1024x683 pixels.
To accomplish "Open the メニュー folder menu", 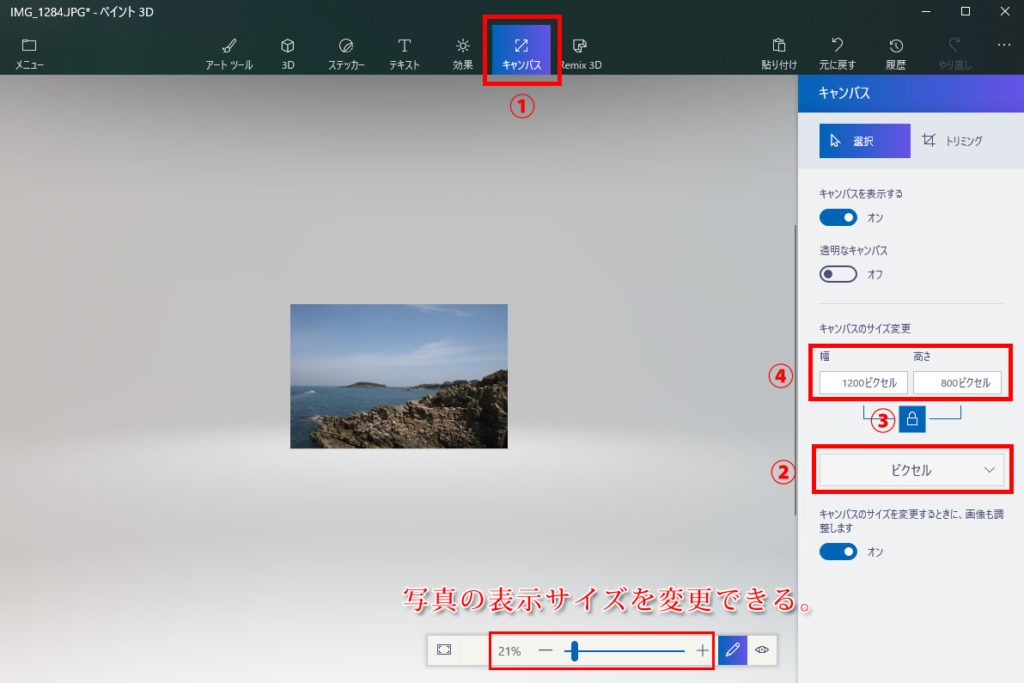I will coord(29,54).
